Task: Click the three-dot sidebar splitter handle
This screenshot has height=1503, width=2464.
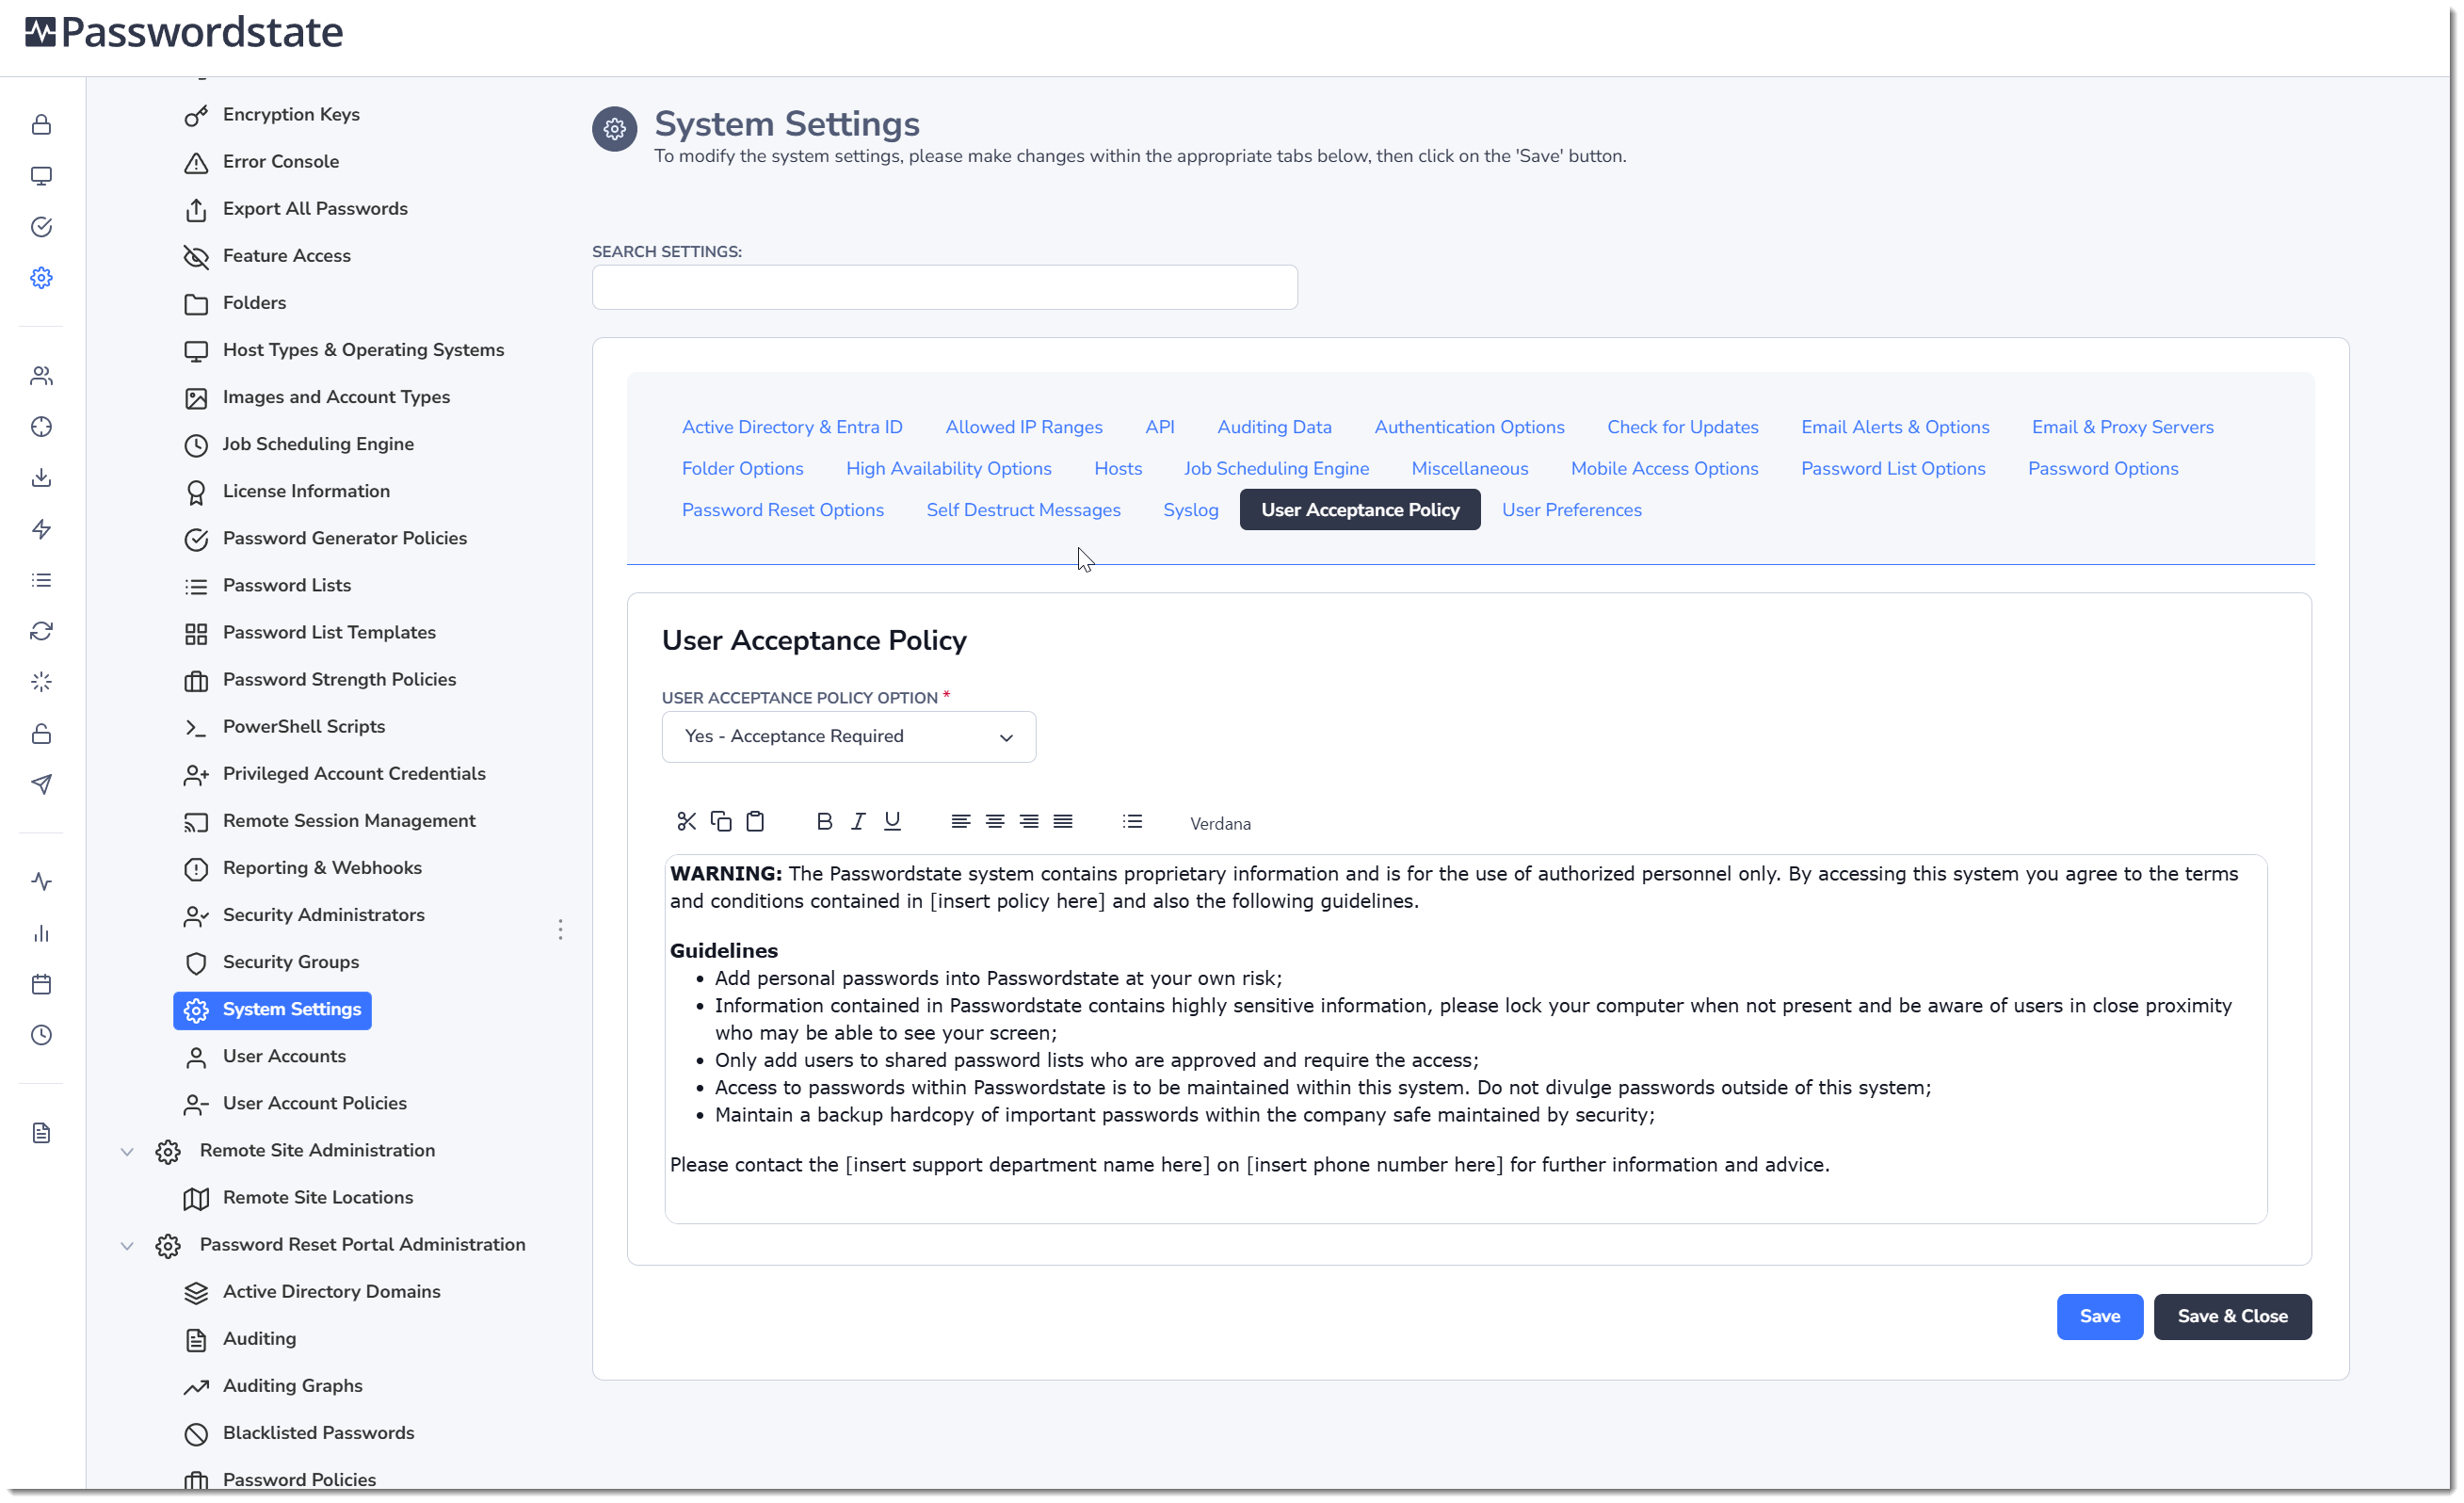Action: (560, 931)
